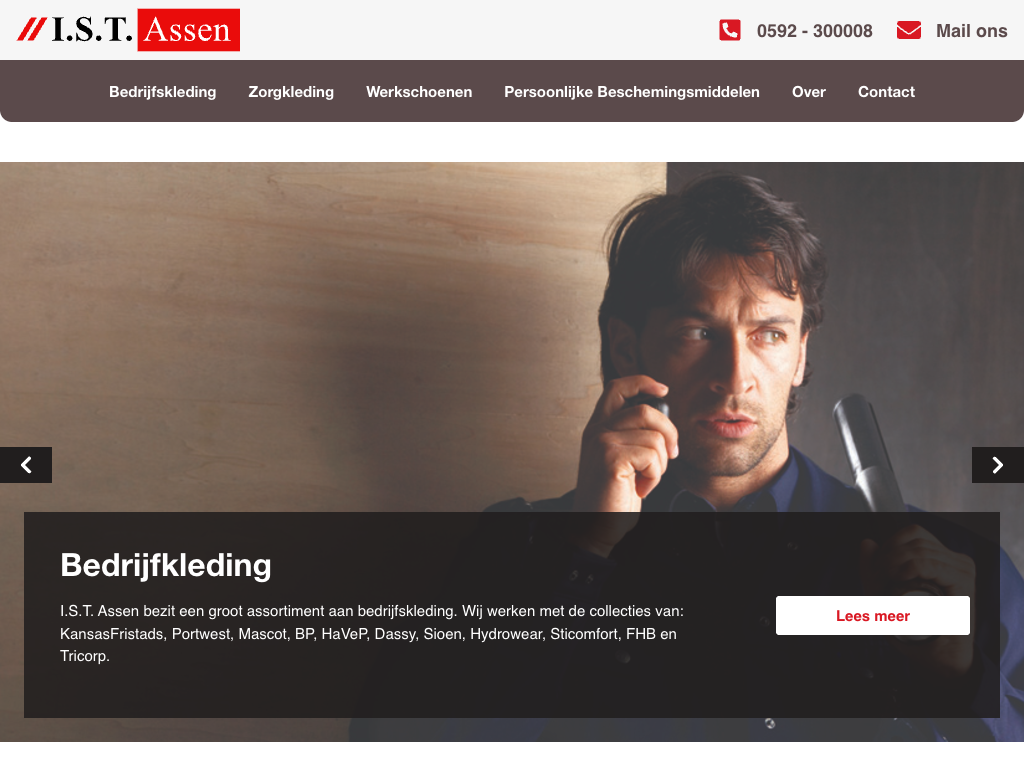The image size is (1024, 768).
Task: Open the Contact page
Action: coord(886,92)
